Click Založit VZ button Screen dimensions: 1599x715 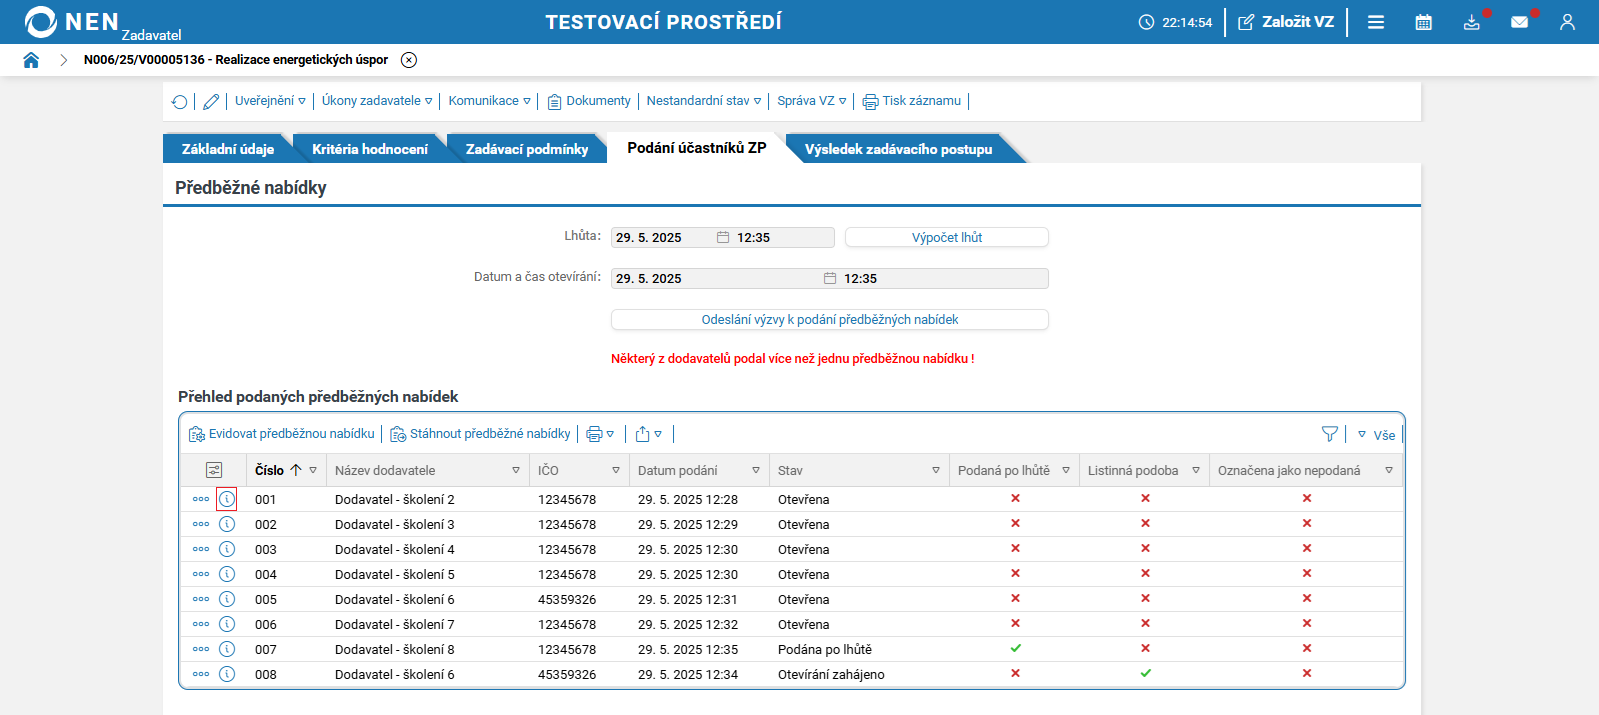1286,22
